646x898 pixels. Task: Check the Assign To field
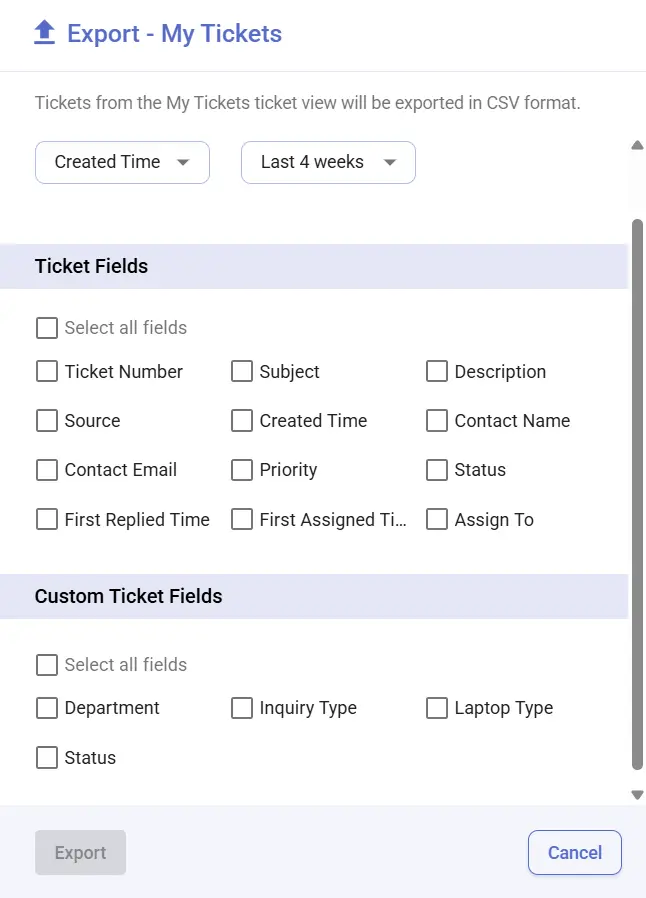pyautogui.click(x=436, y=519)
